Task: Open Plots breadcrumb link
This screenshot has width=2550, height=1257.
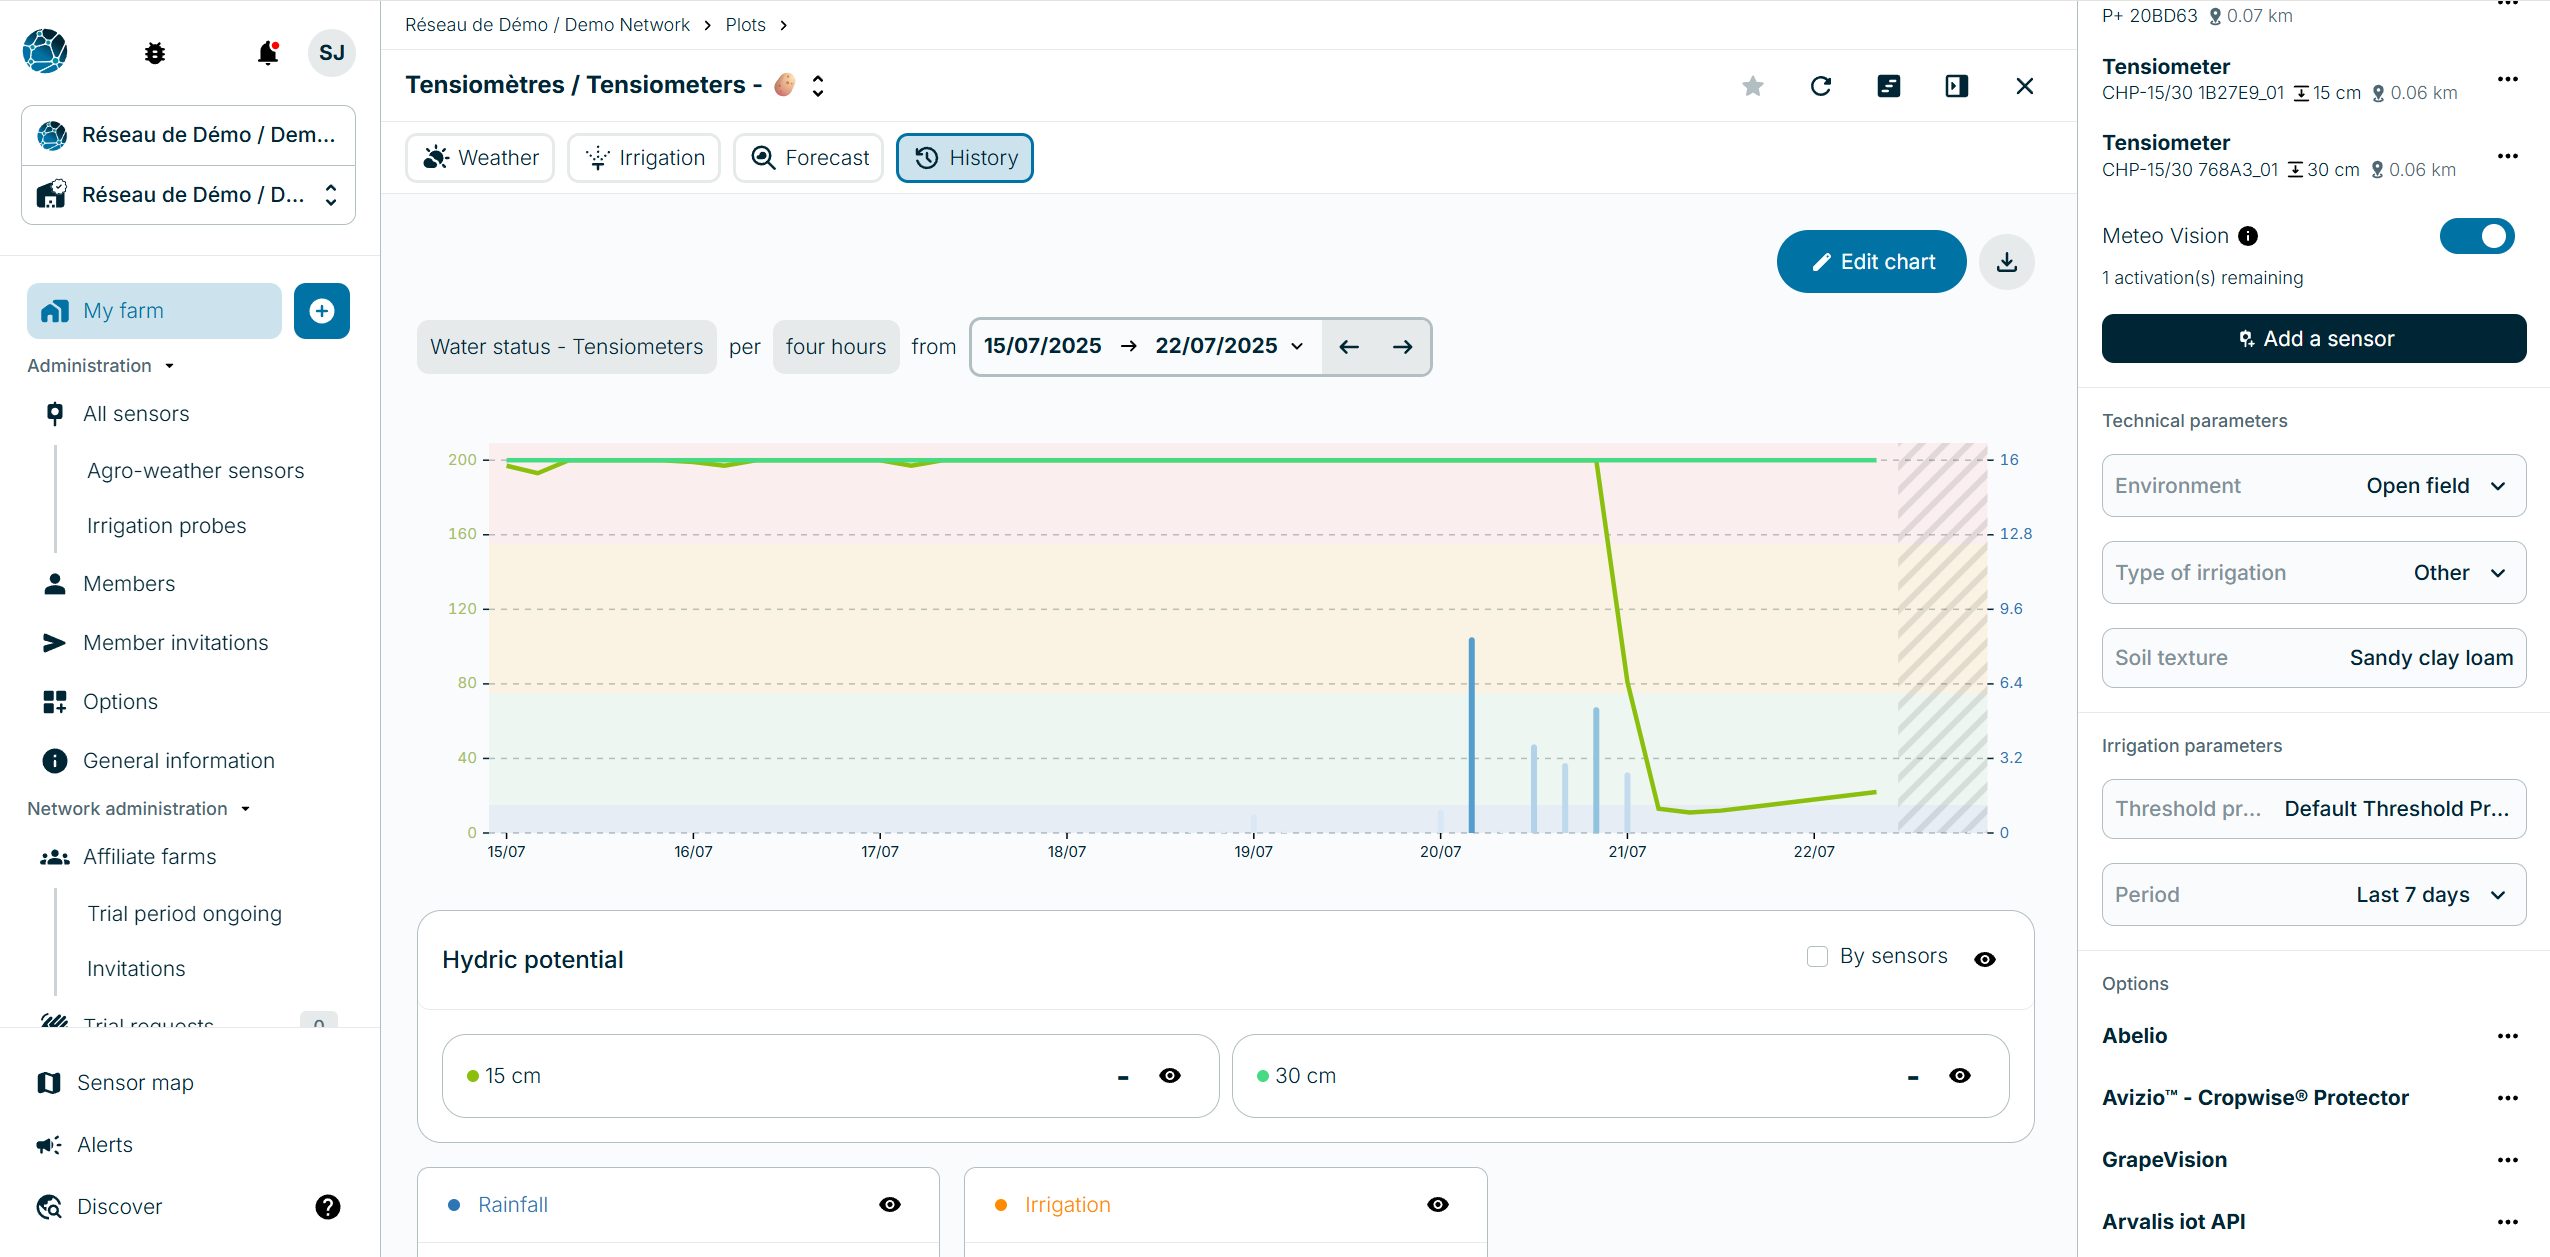Action: pyautogui.click(x=746, y=25)
